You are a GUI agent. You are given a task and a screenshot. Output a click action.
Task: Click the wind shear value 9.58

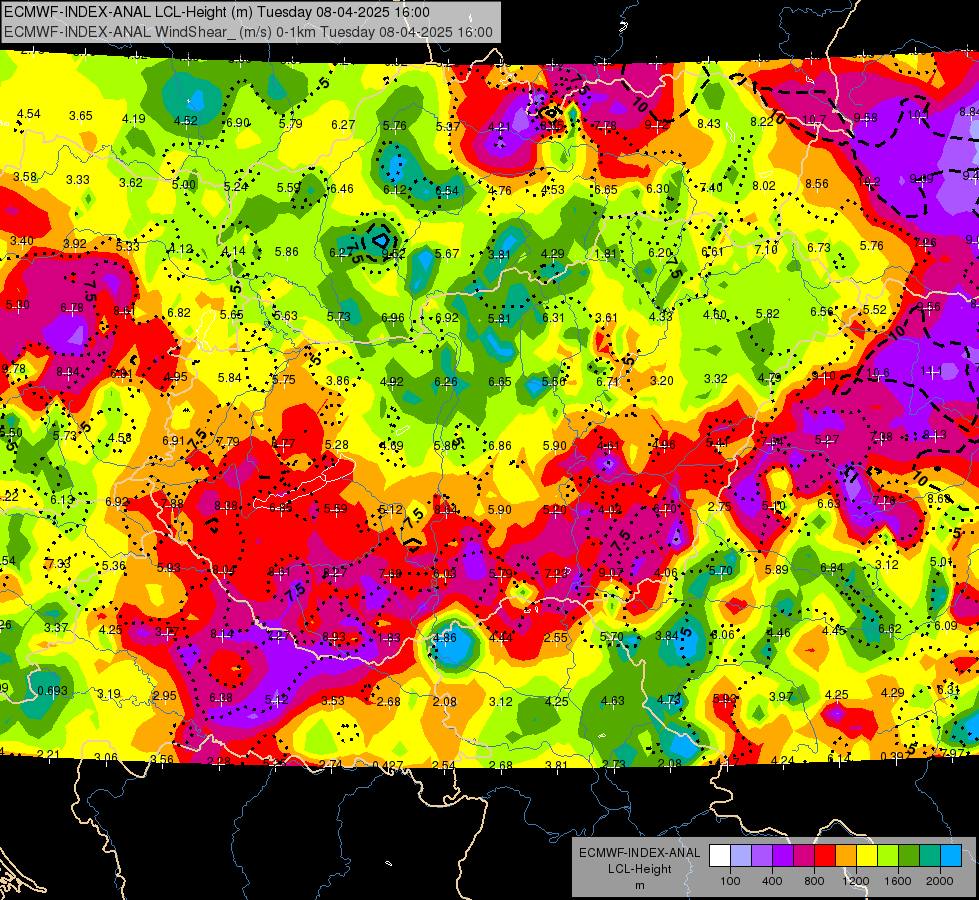(x=865, y=118)
